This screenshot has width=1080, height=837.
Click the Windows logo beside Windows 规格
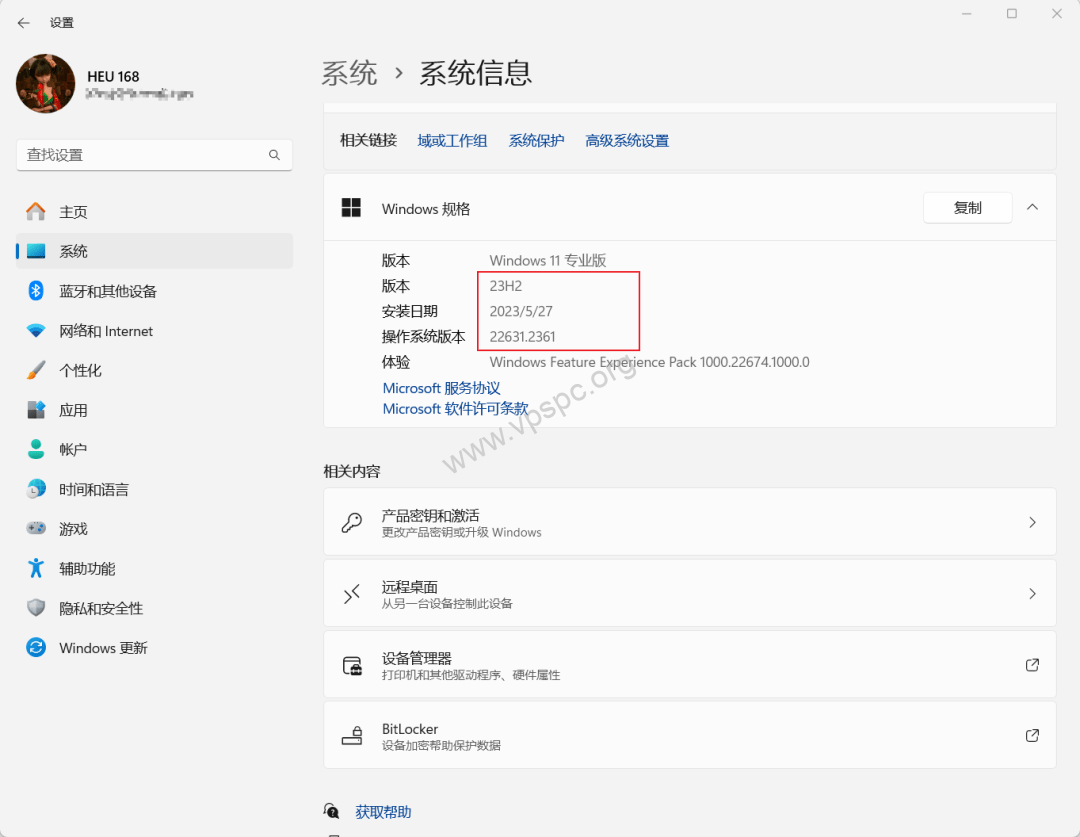click(351, 208)
